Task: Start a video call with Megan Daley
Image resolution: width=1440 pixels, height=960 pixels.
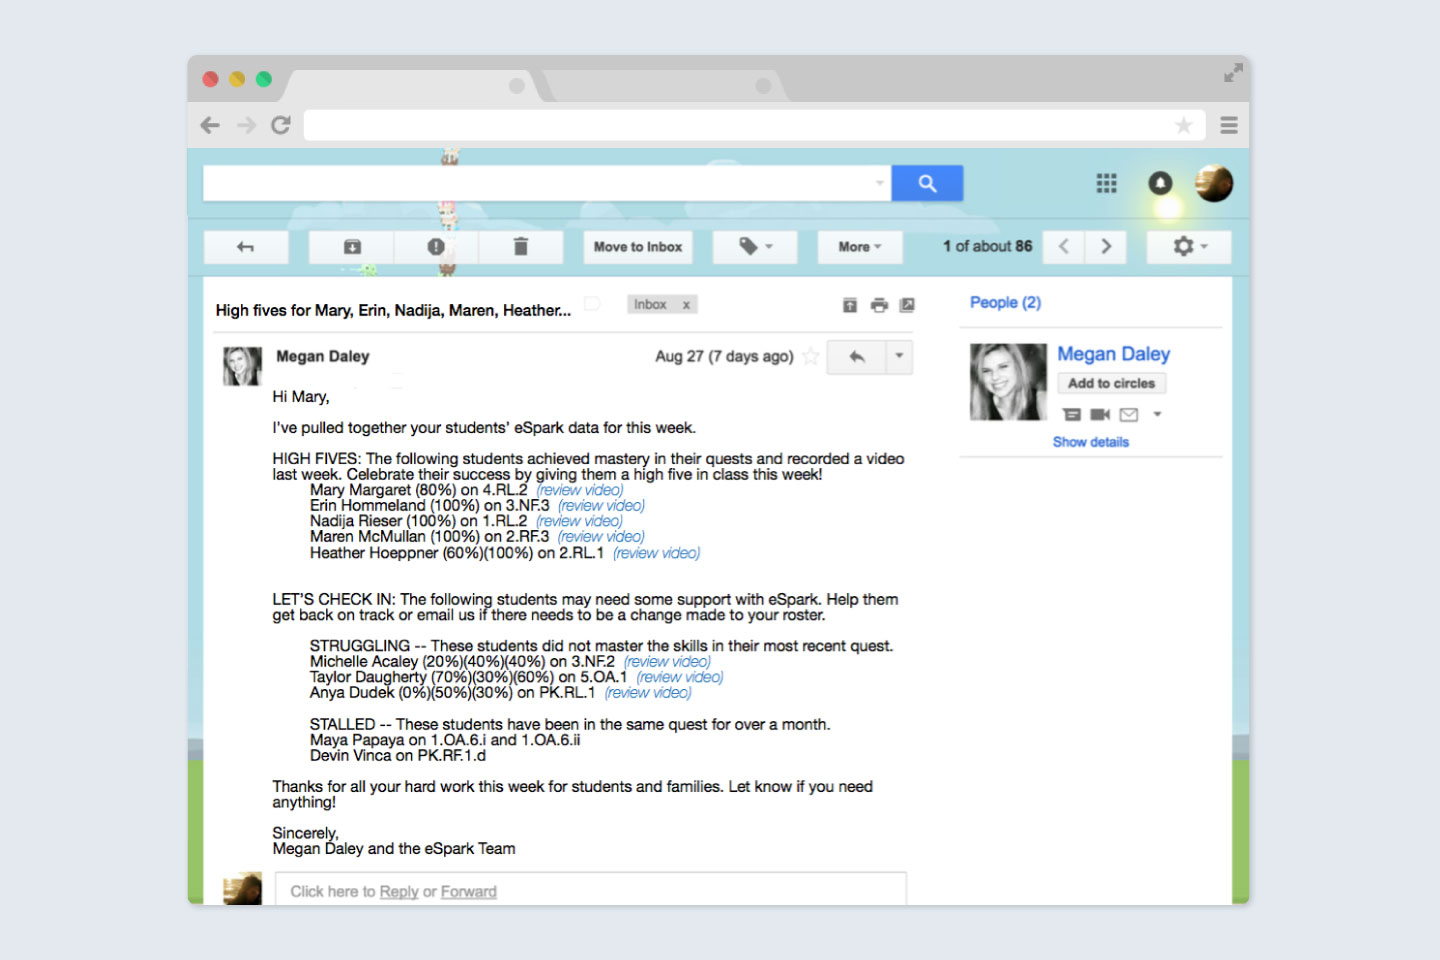Action: [1100, 414]
